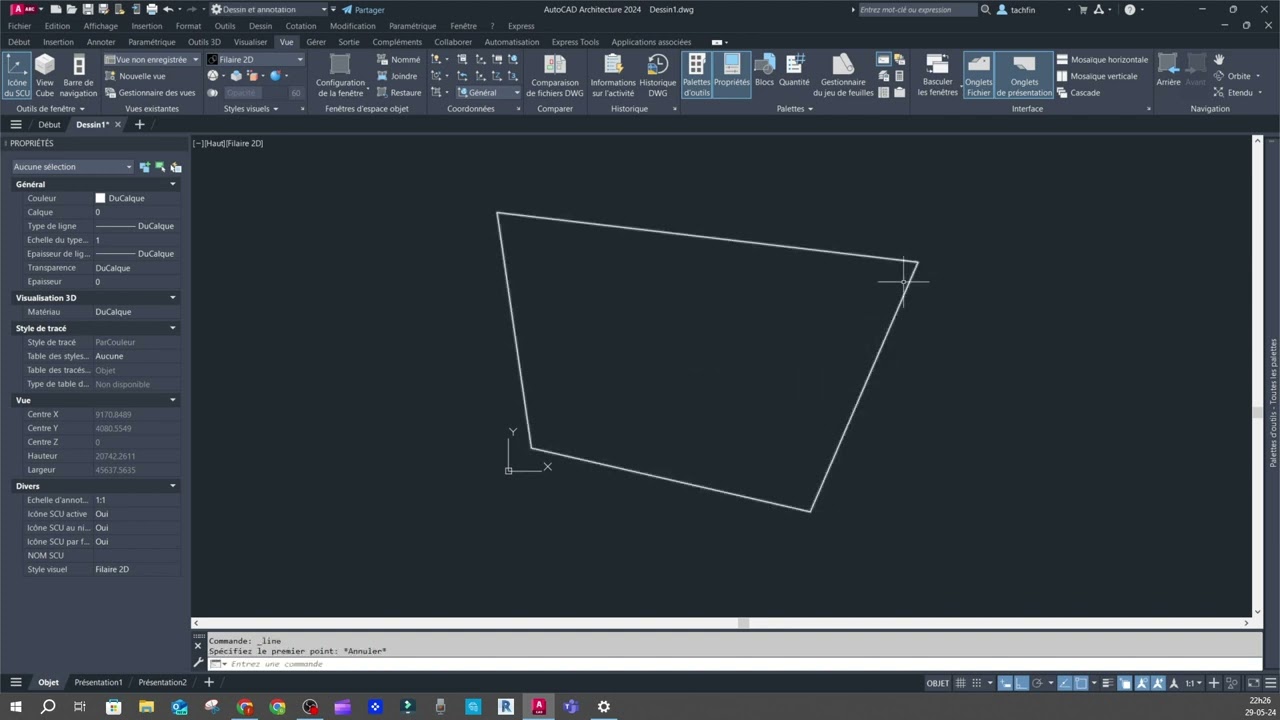Toggle Onglets Fichier display
The height and width of the screenshot is (720, 1280).
[x=979, y=76]
